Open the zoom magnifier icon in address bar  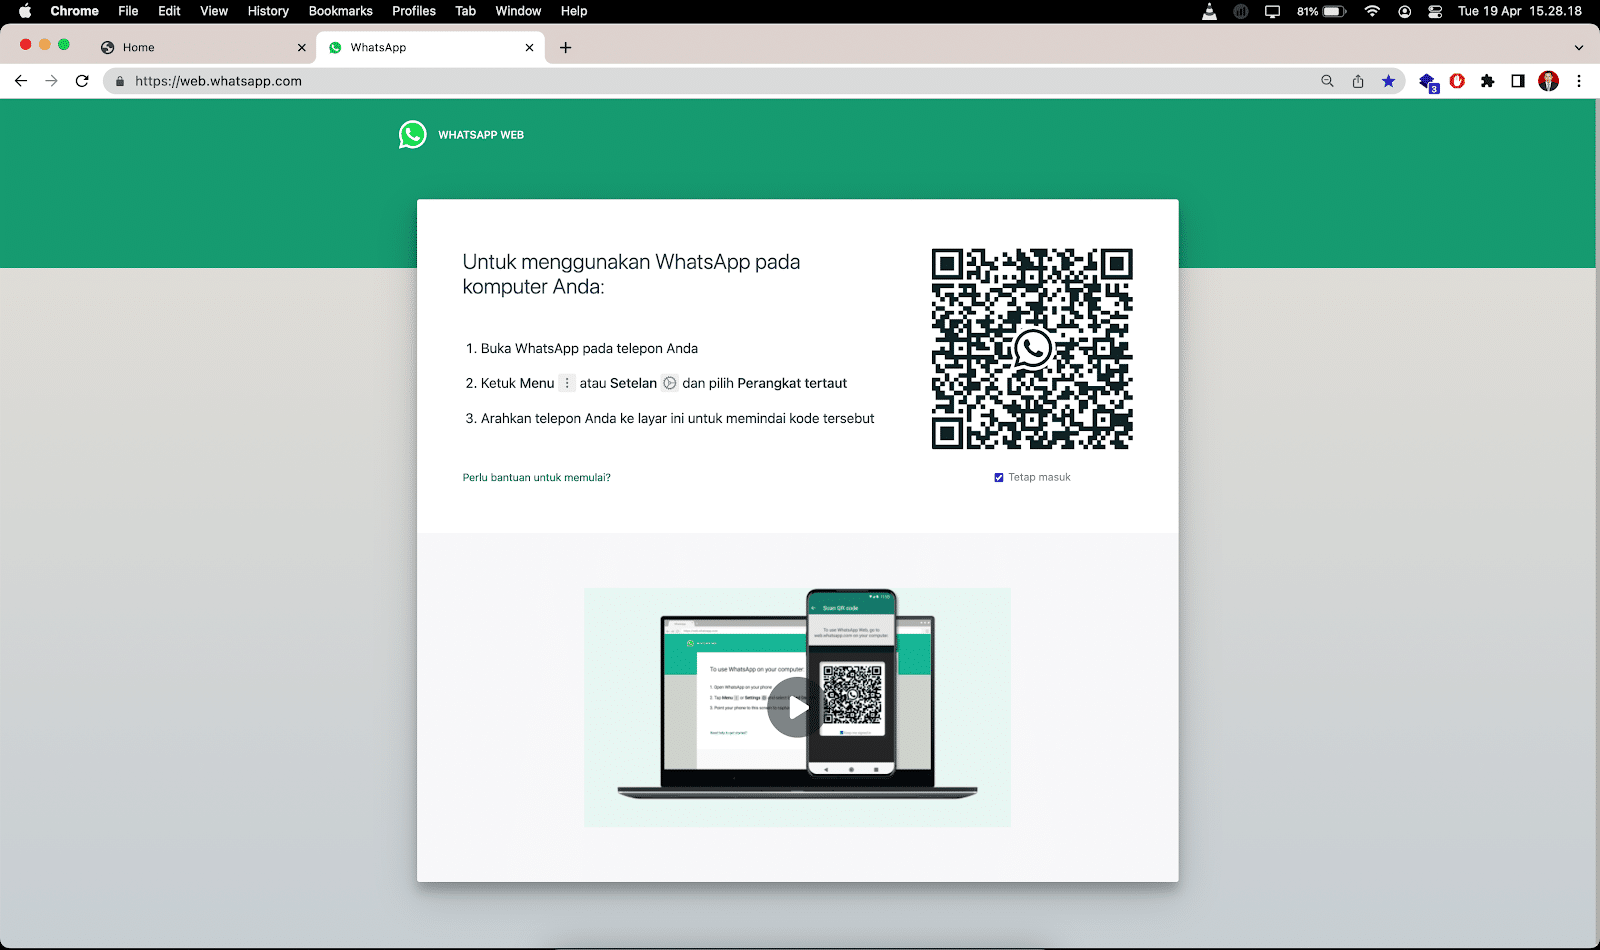click(x=1327, y=81)
